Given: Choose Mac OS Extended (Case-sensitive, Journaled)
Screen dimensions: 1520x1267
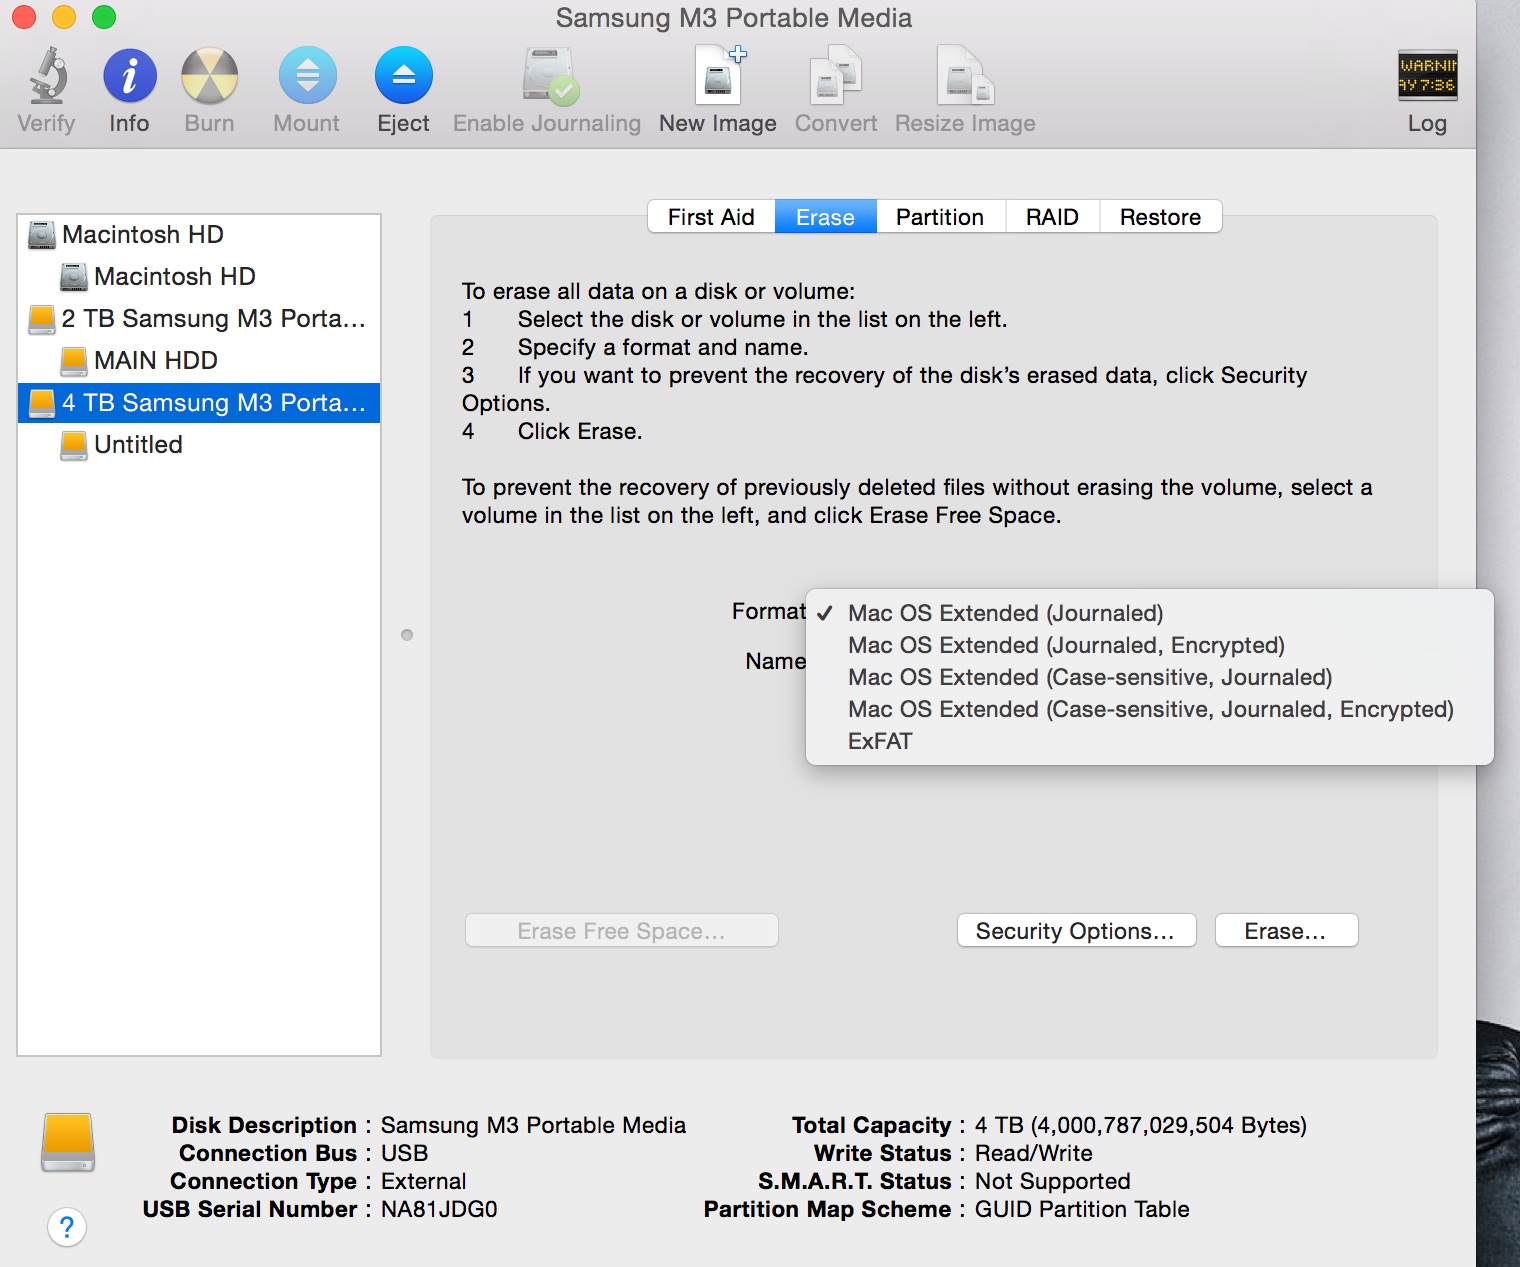Looking at the screenshot, I should [1149, 677].
